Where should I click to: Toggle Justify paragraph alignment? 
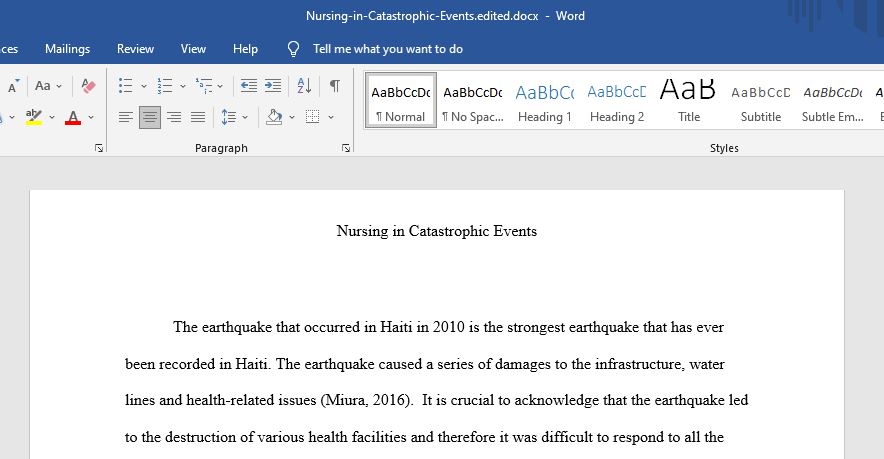point(198,117)
